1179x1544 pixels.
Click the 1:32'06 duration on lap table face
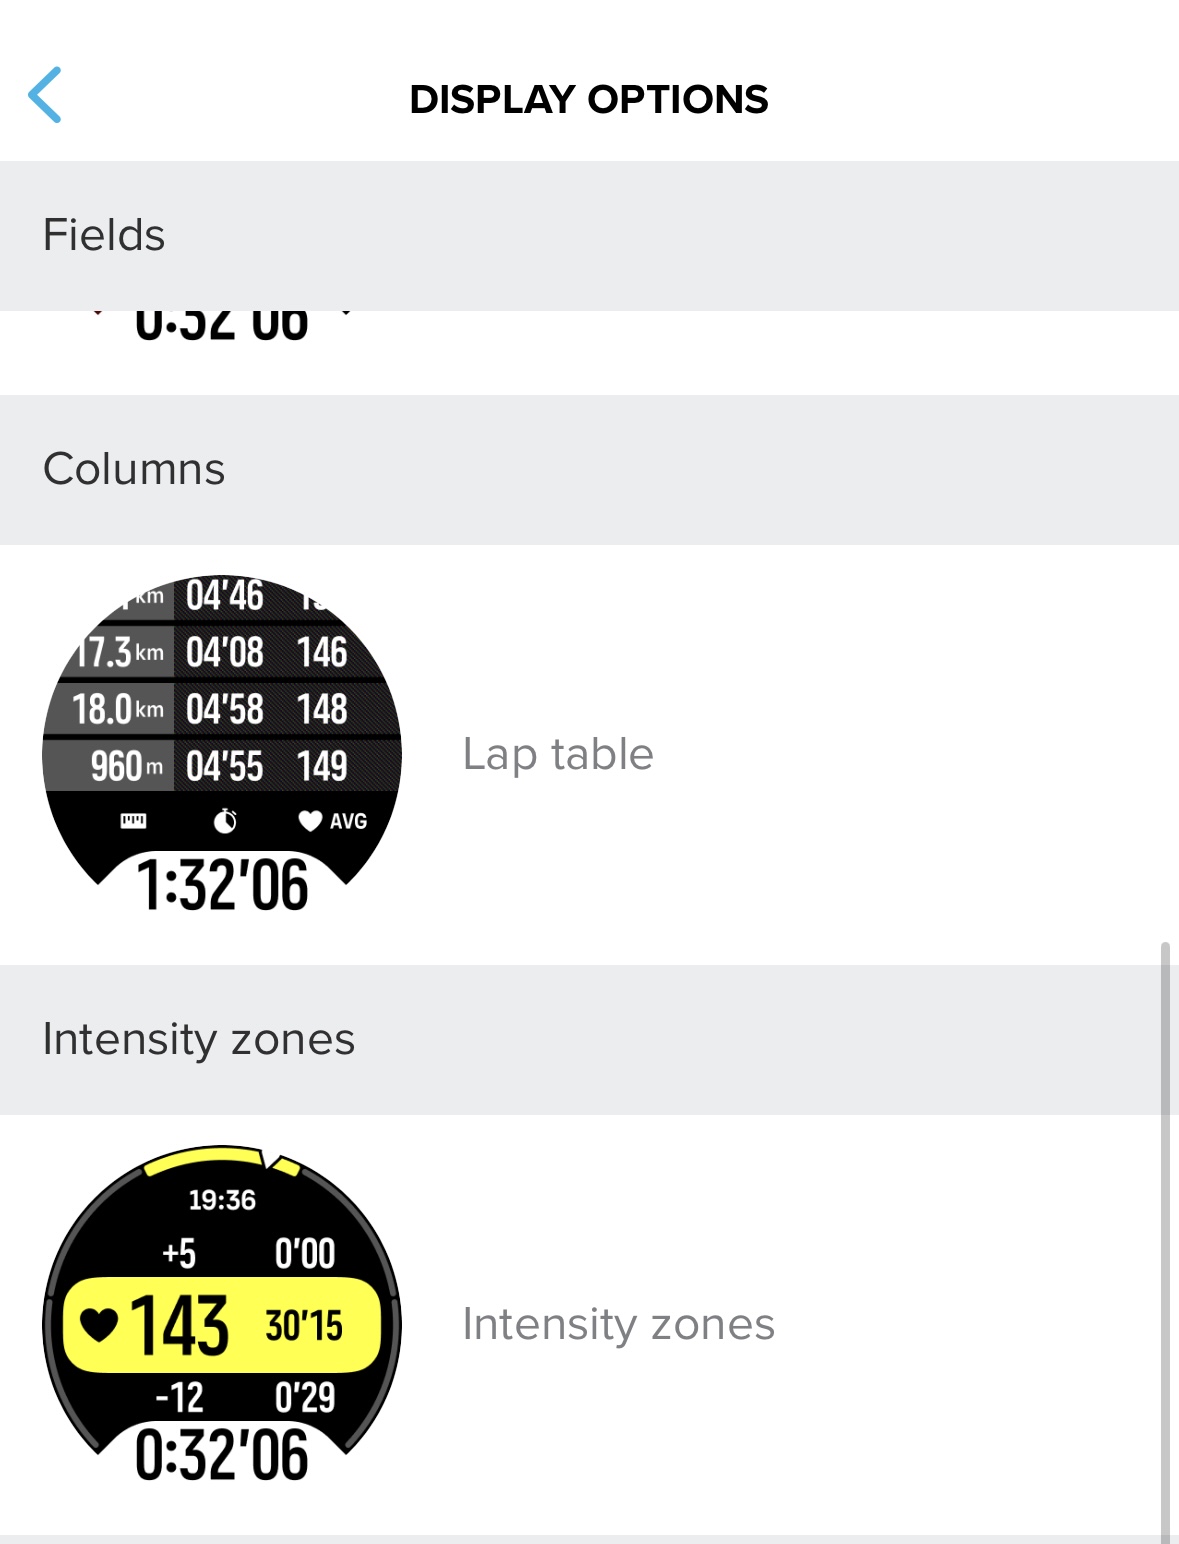point(222,886)
